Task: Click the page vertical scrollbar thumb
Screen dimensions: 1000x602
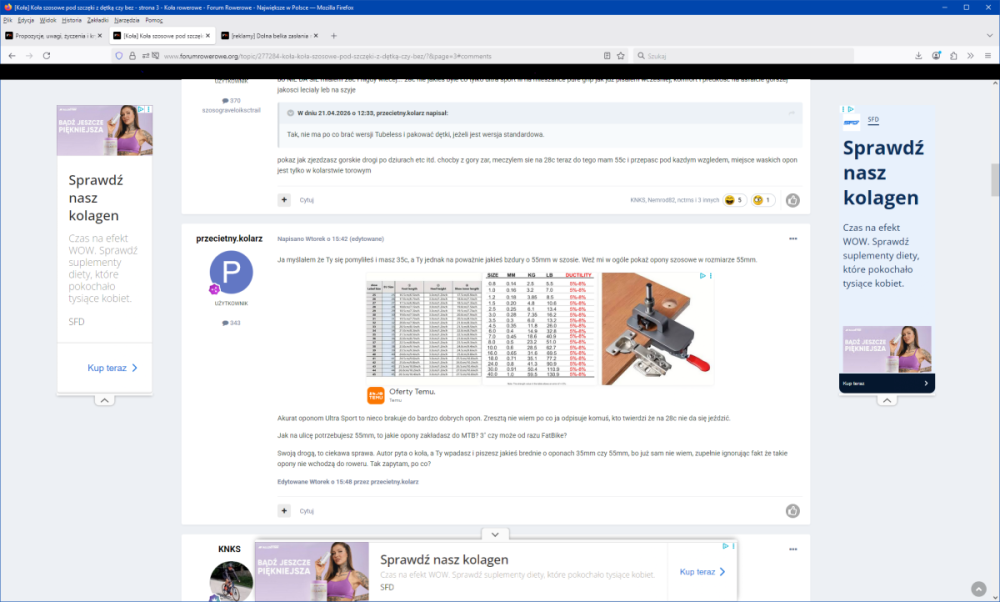Action: (994, 180)
